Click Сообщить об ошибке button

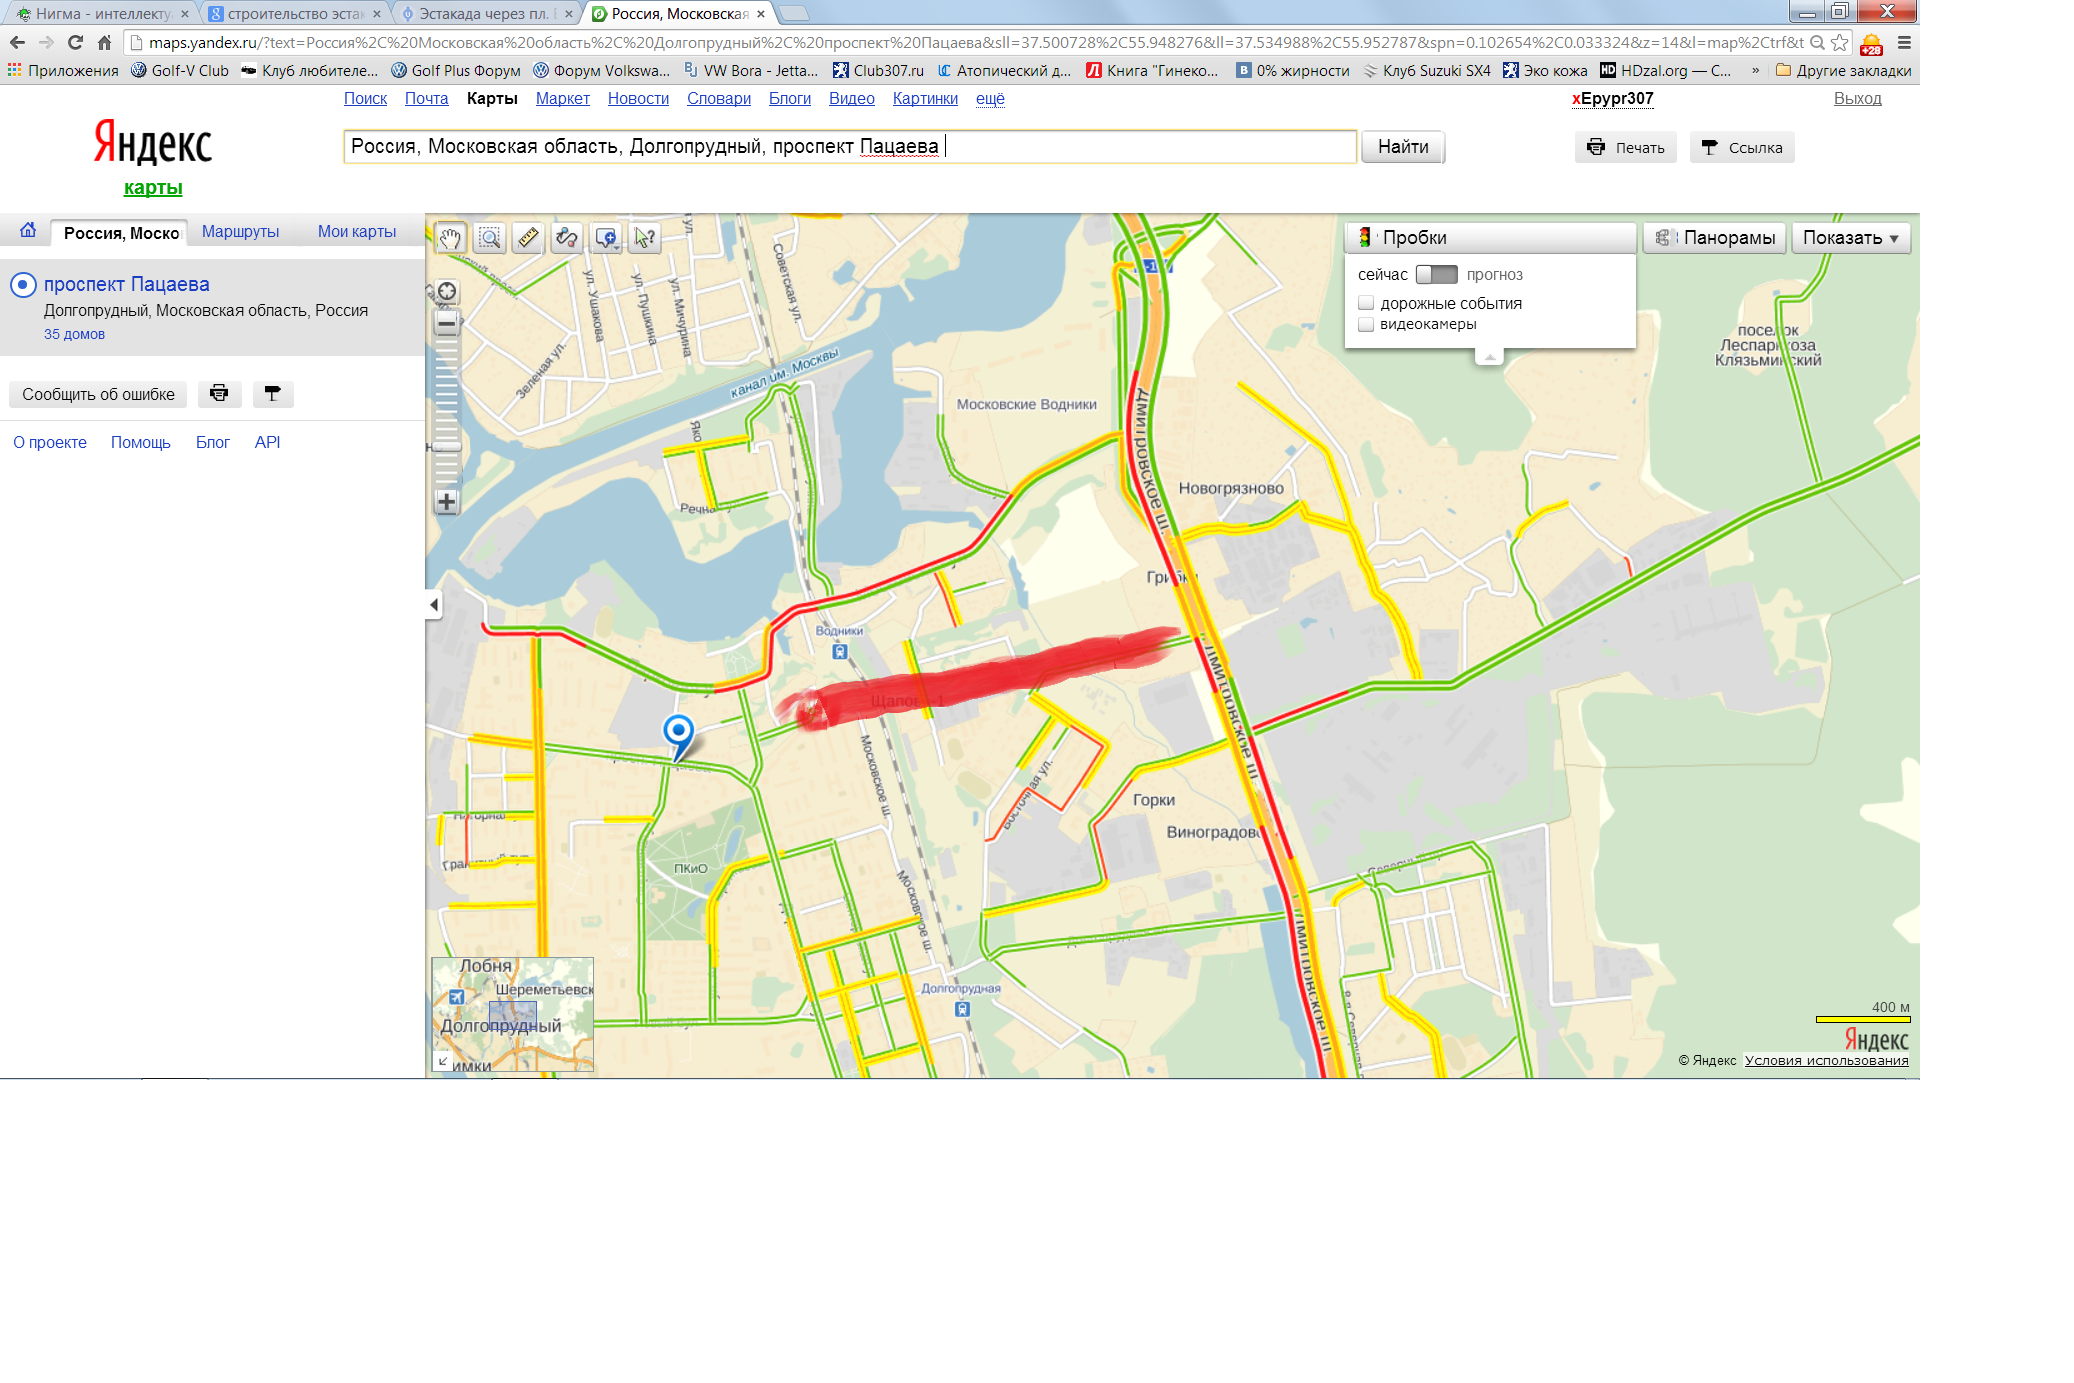[x=98, y=394]
